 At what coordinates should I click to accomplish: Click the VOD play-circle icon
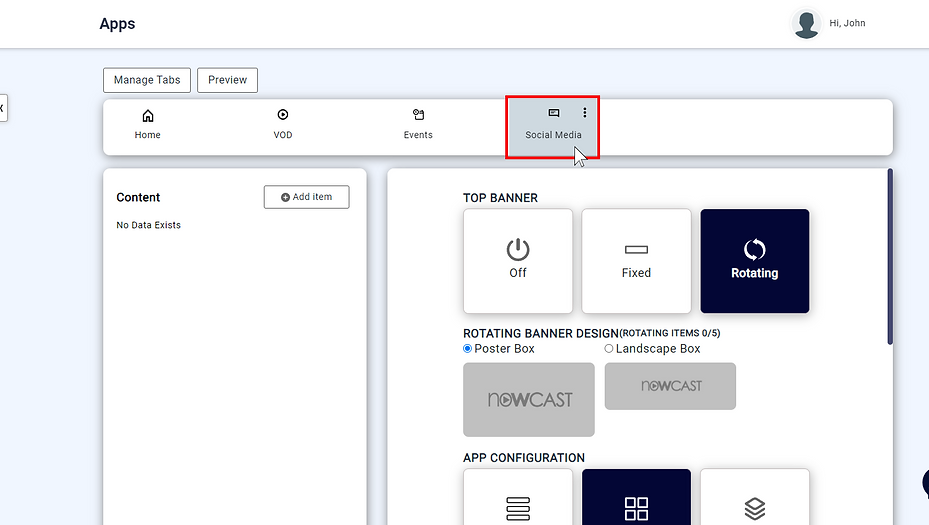(283, 114)
